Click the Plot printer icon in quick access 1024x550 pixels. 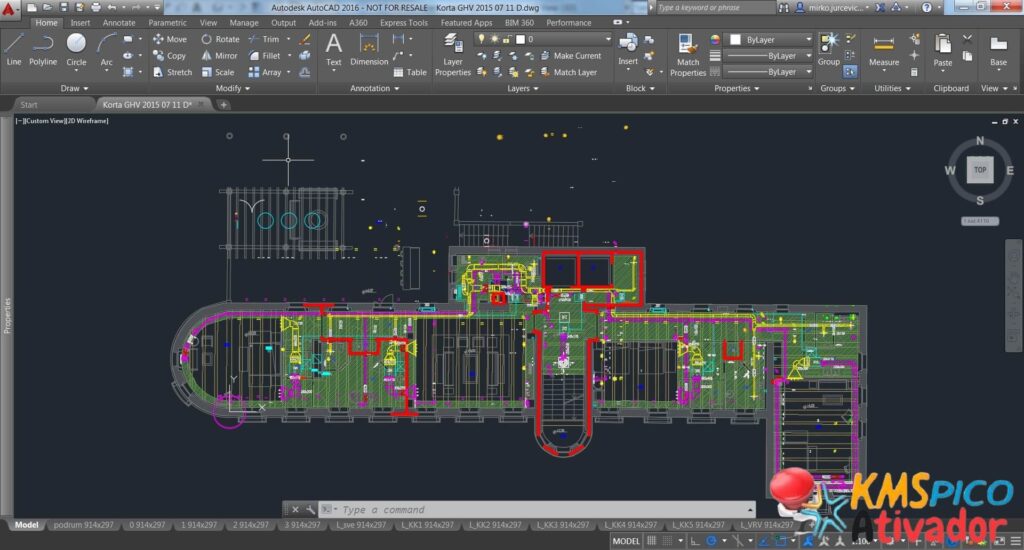click(96, 7)
